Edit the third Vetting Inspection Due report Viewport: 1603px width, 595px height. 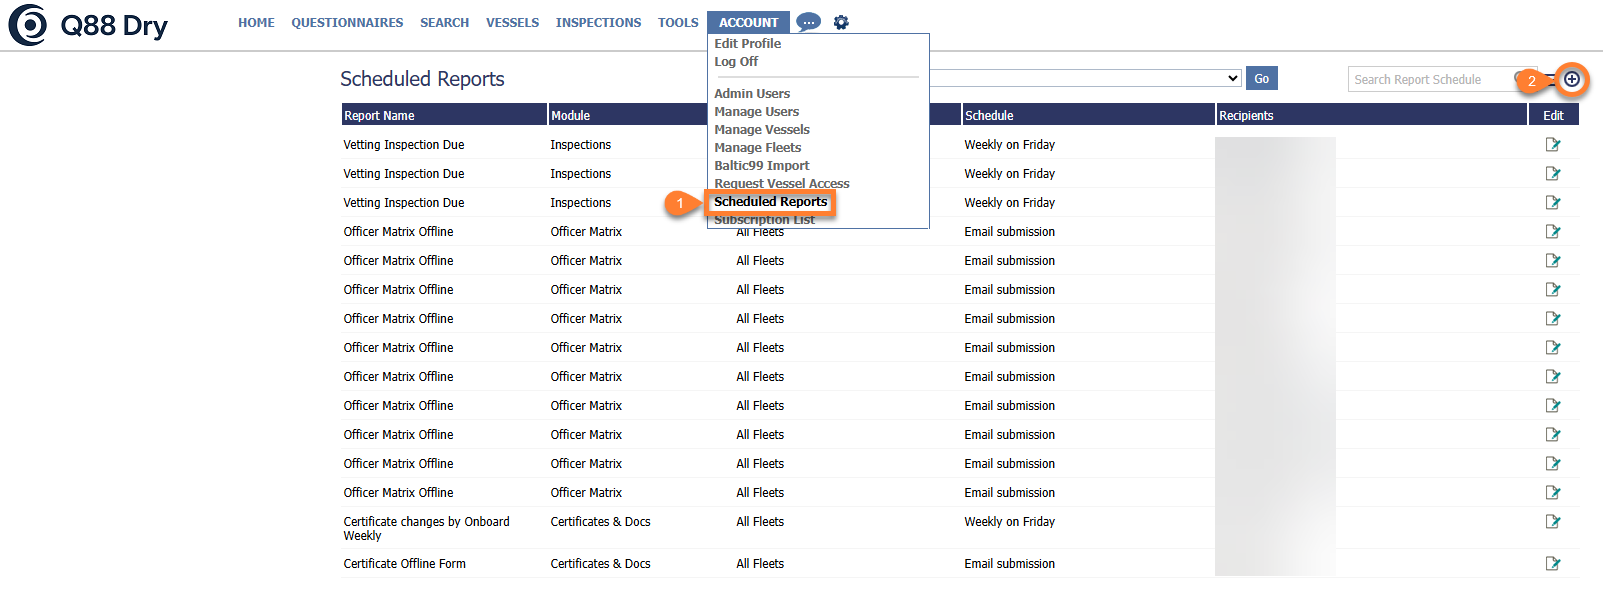click(x=1553, y=203)
